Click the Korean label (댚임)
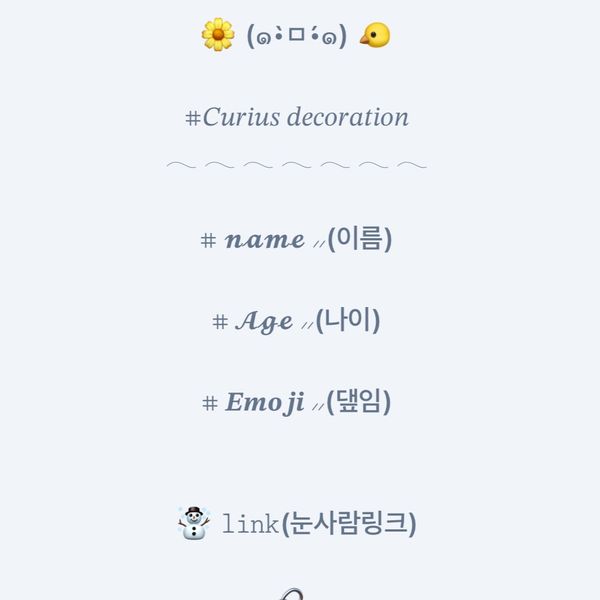The image size is (600, 600). coord(359,402)
